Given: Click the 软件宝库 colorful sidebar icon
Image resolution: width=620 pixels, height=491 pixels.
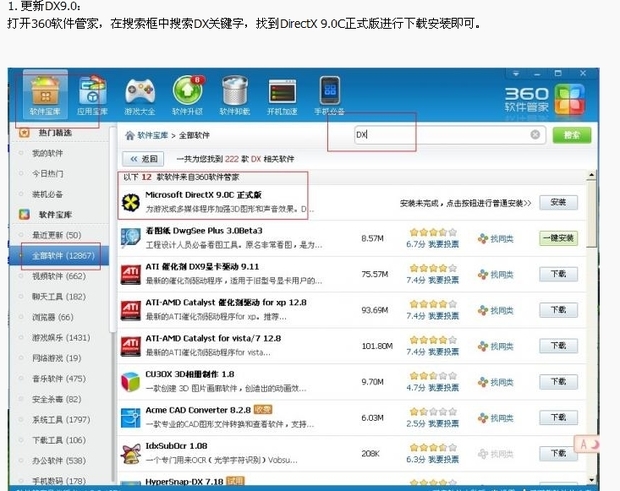Looking at the screenshot, I should [24, 214].
